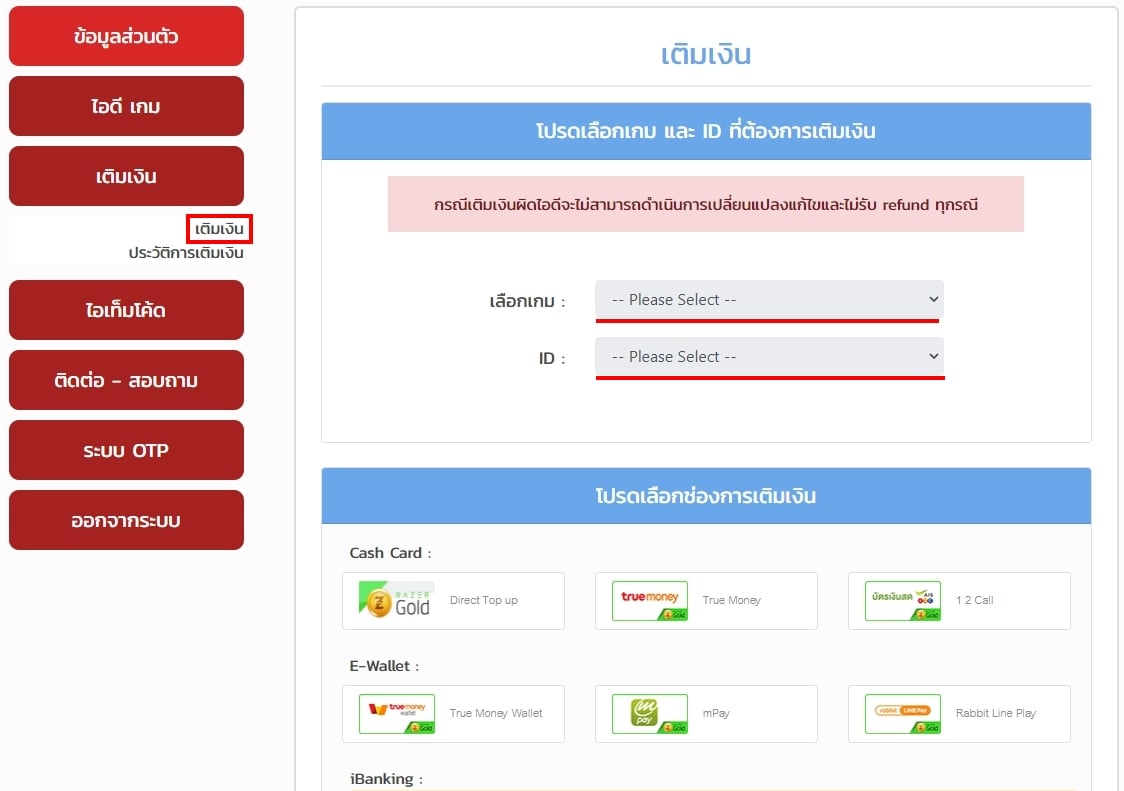This screenshot has height=791, width=1124.
Task: Click the Direct Top up label
Action: tap(484, 600)
